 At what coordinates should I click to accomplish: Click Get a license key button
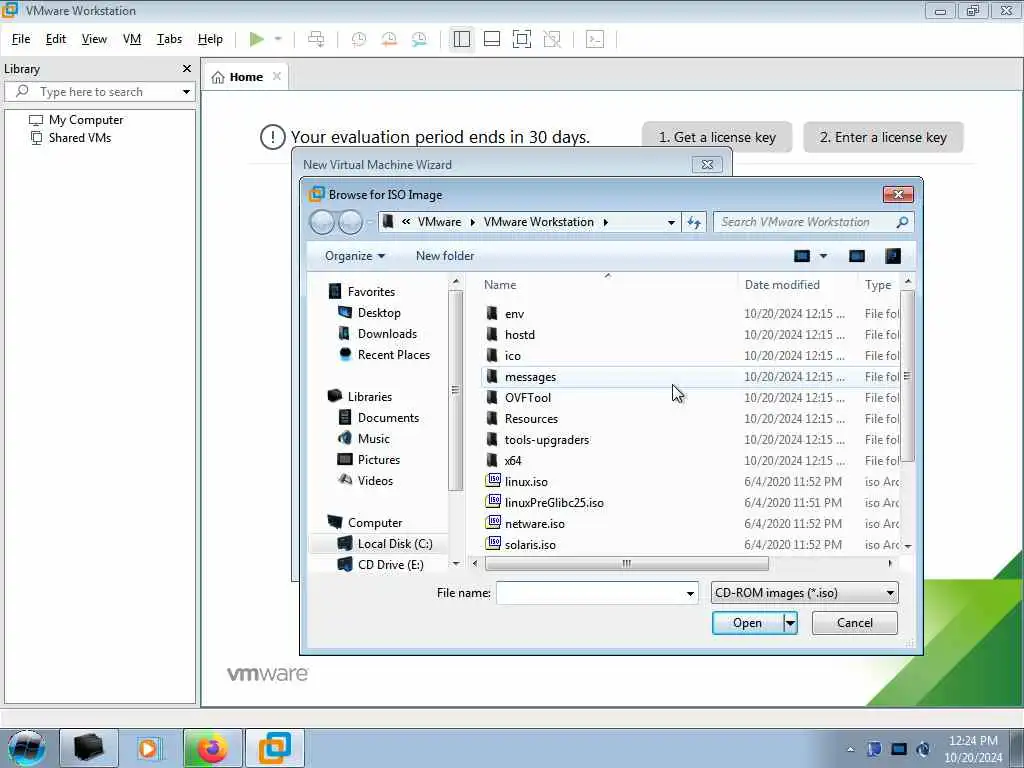click(717, 137)
